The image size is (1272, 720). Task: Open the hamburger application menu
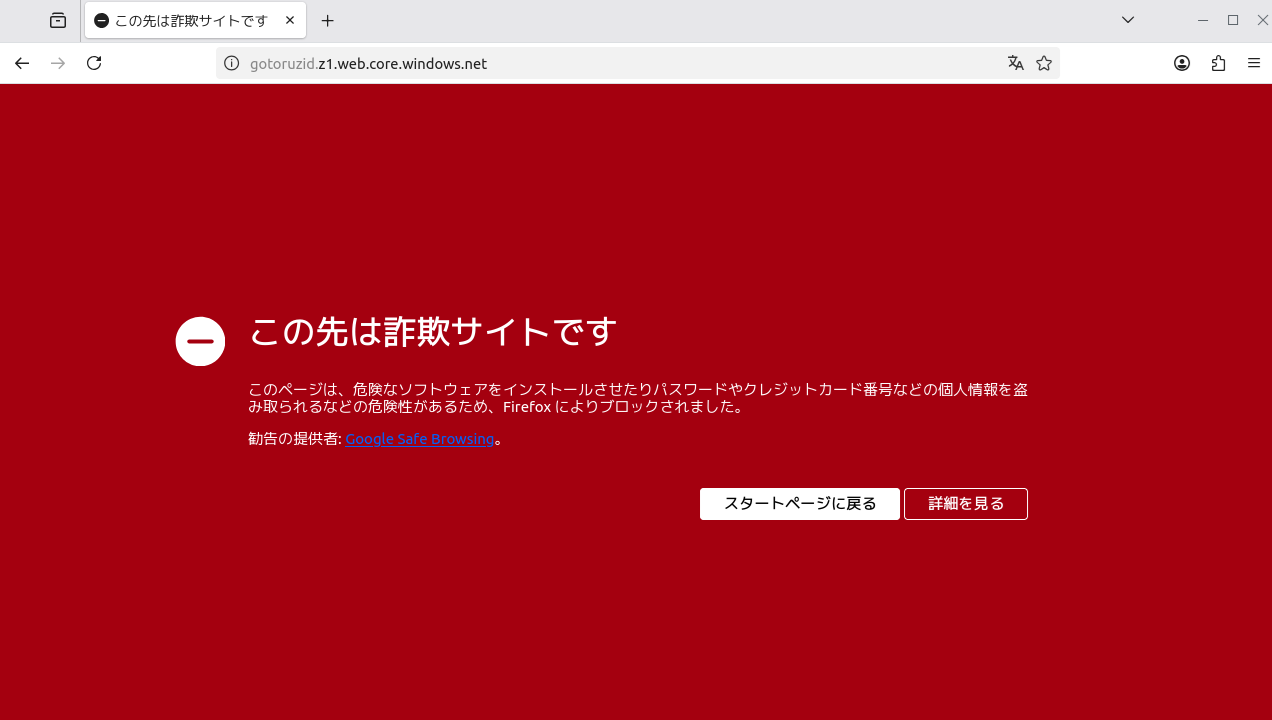(1254, 63)
